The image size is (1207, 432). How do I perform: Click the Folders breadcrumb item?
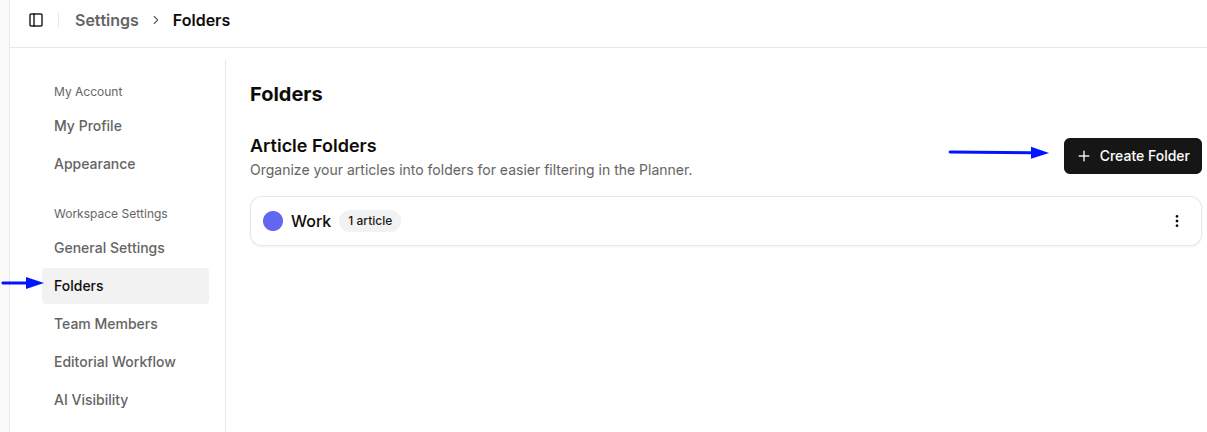tap(201, 20)
